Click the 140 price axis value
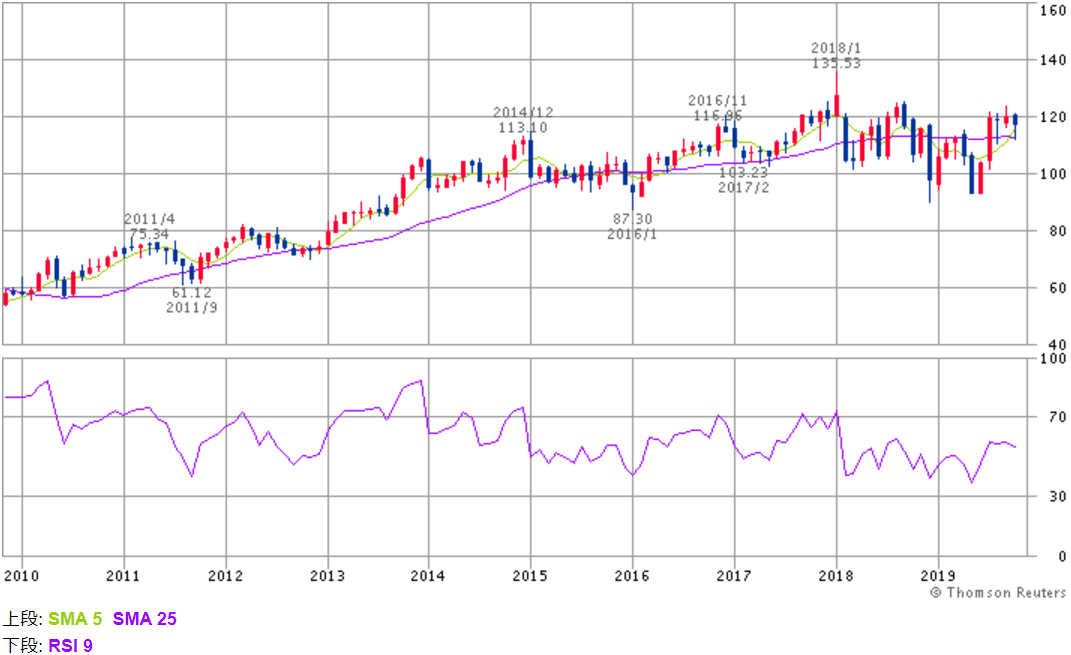1071x655 pixels. [1053, 60]
